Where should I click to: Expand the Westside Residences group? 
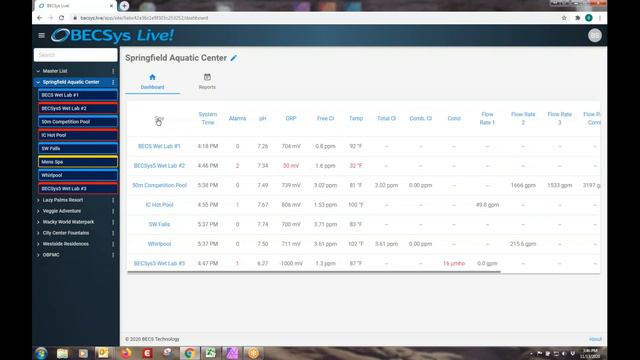point(38,244)
